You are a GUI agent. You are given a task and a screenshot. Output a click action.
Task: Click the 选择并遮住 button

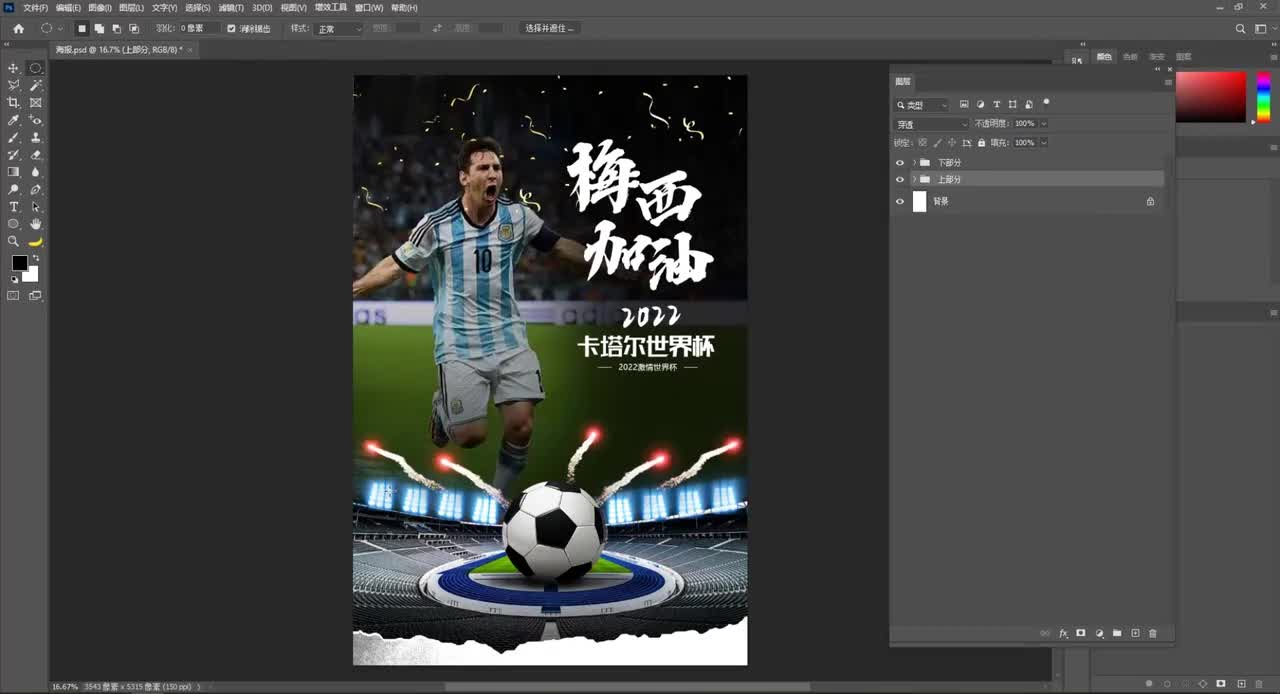tap(549, 29)
